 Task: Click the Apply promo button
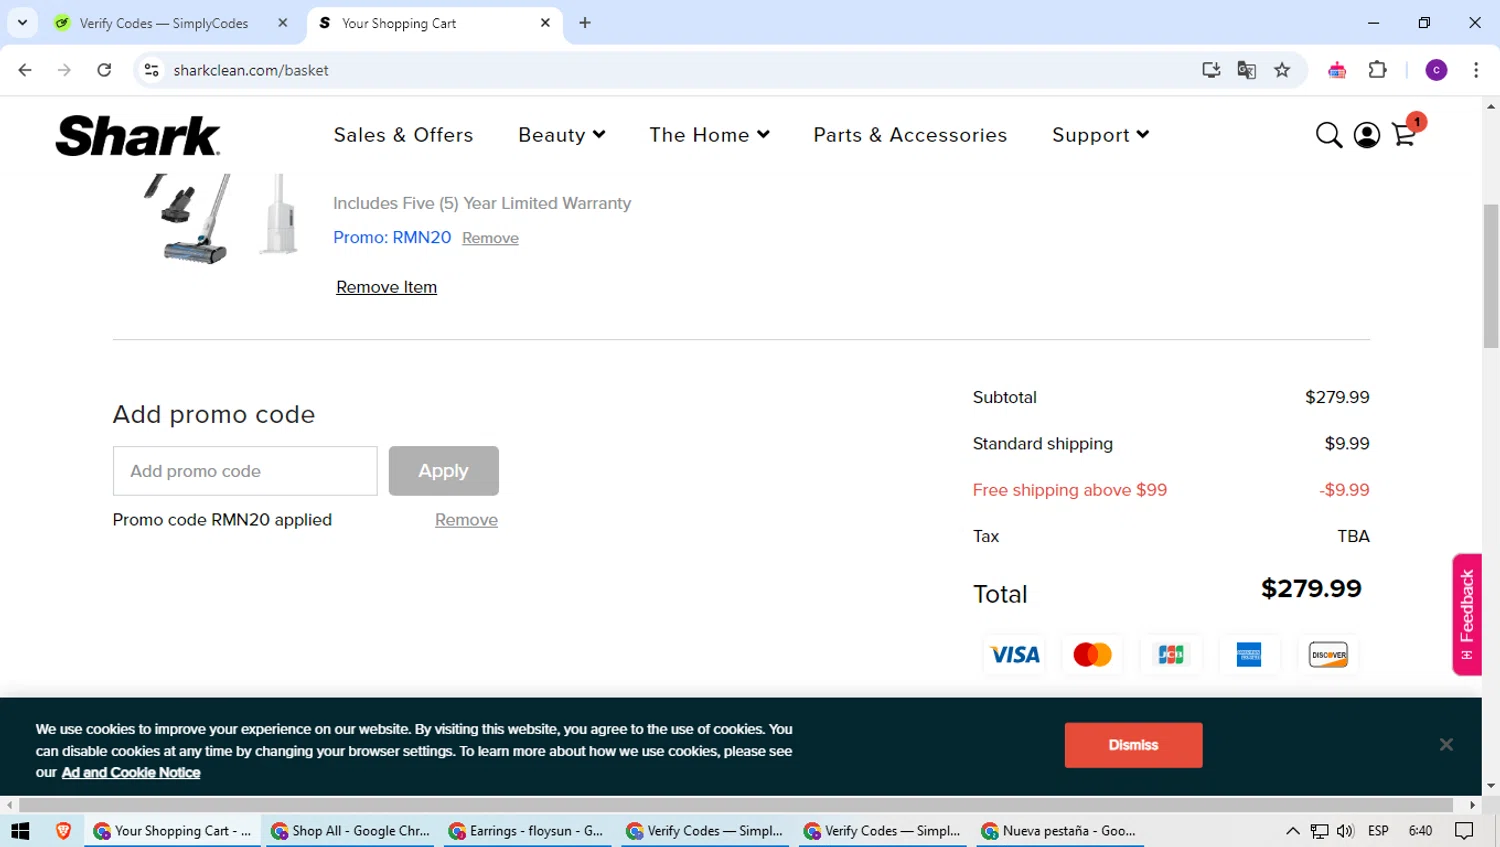pyautogui.click(x=443, y=471)
